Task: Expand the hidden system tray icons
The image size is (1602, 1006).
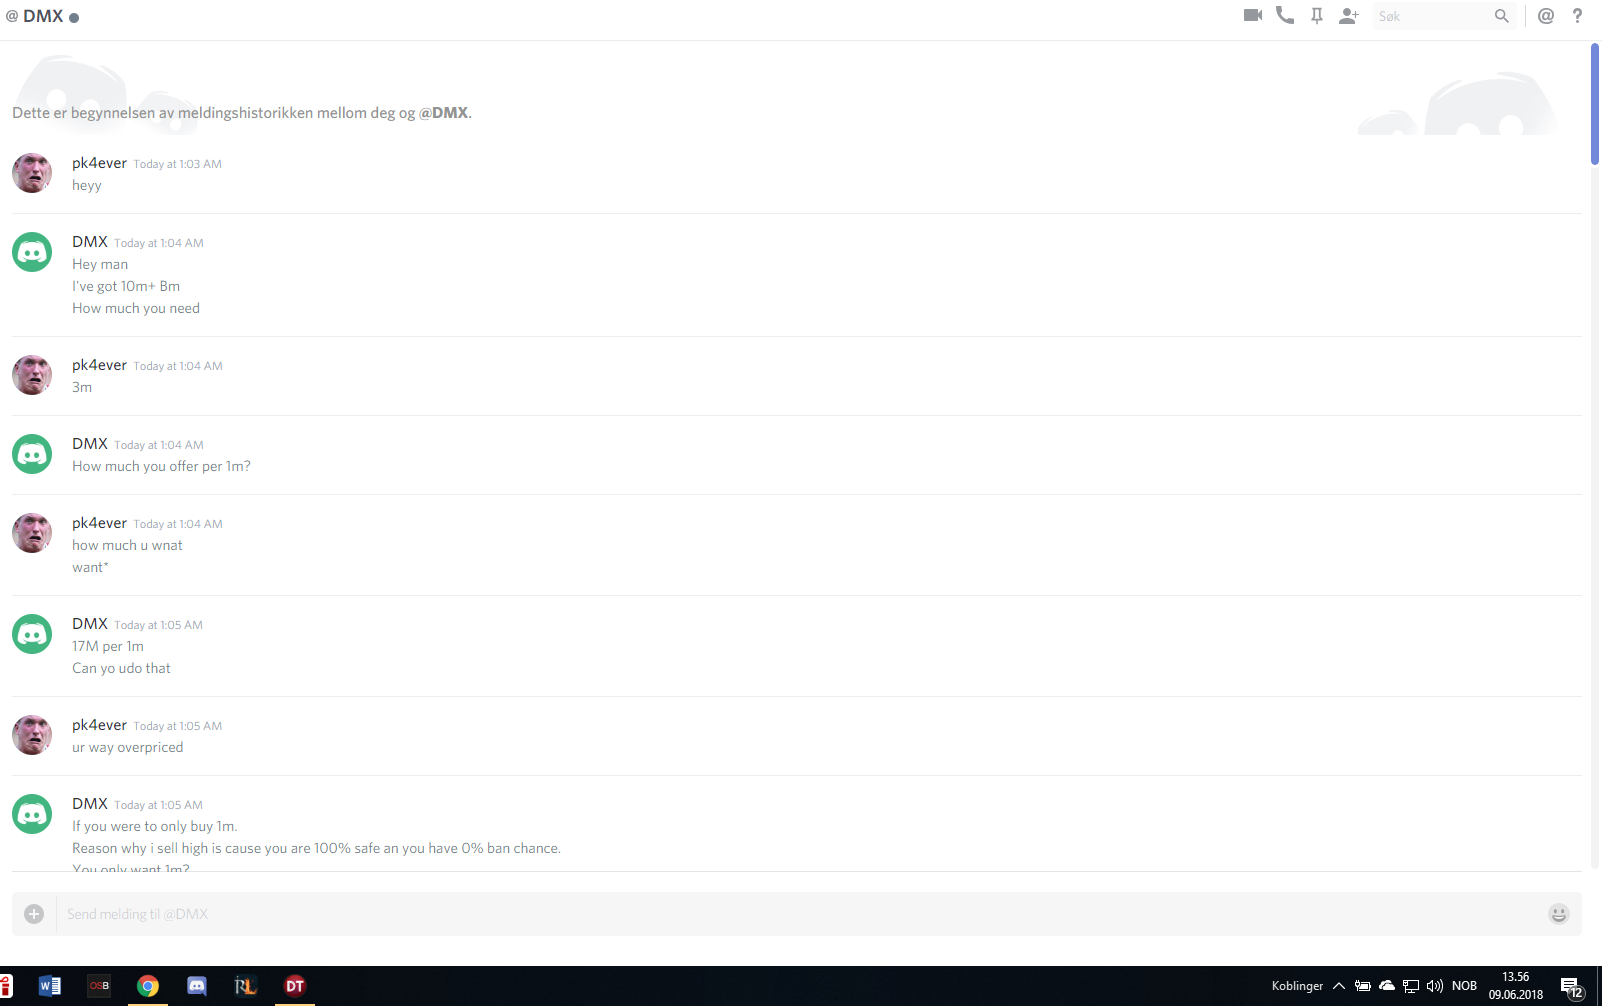Action: (1338, 986)
